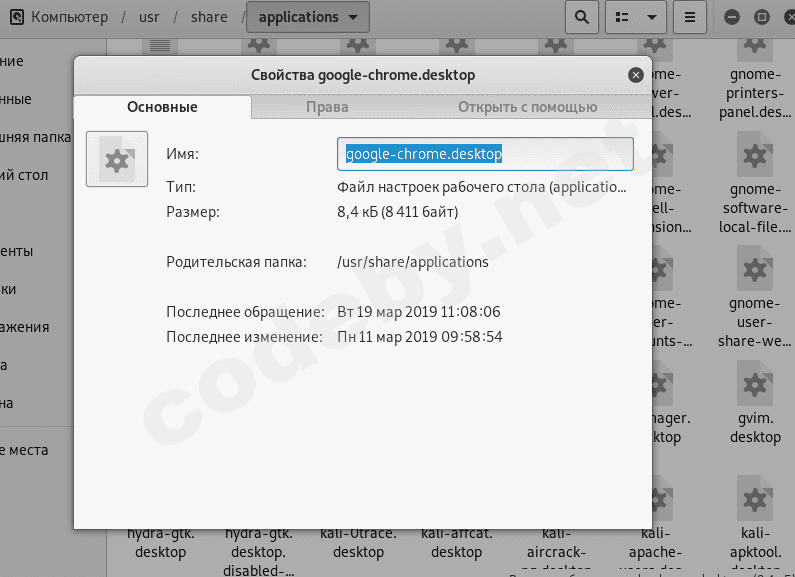
Task: Select gnome-software-local-file desktop icon
Action: point(755,155)
